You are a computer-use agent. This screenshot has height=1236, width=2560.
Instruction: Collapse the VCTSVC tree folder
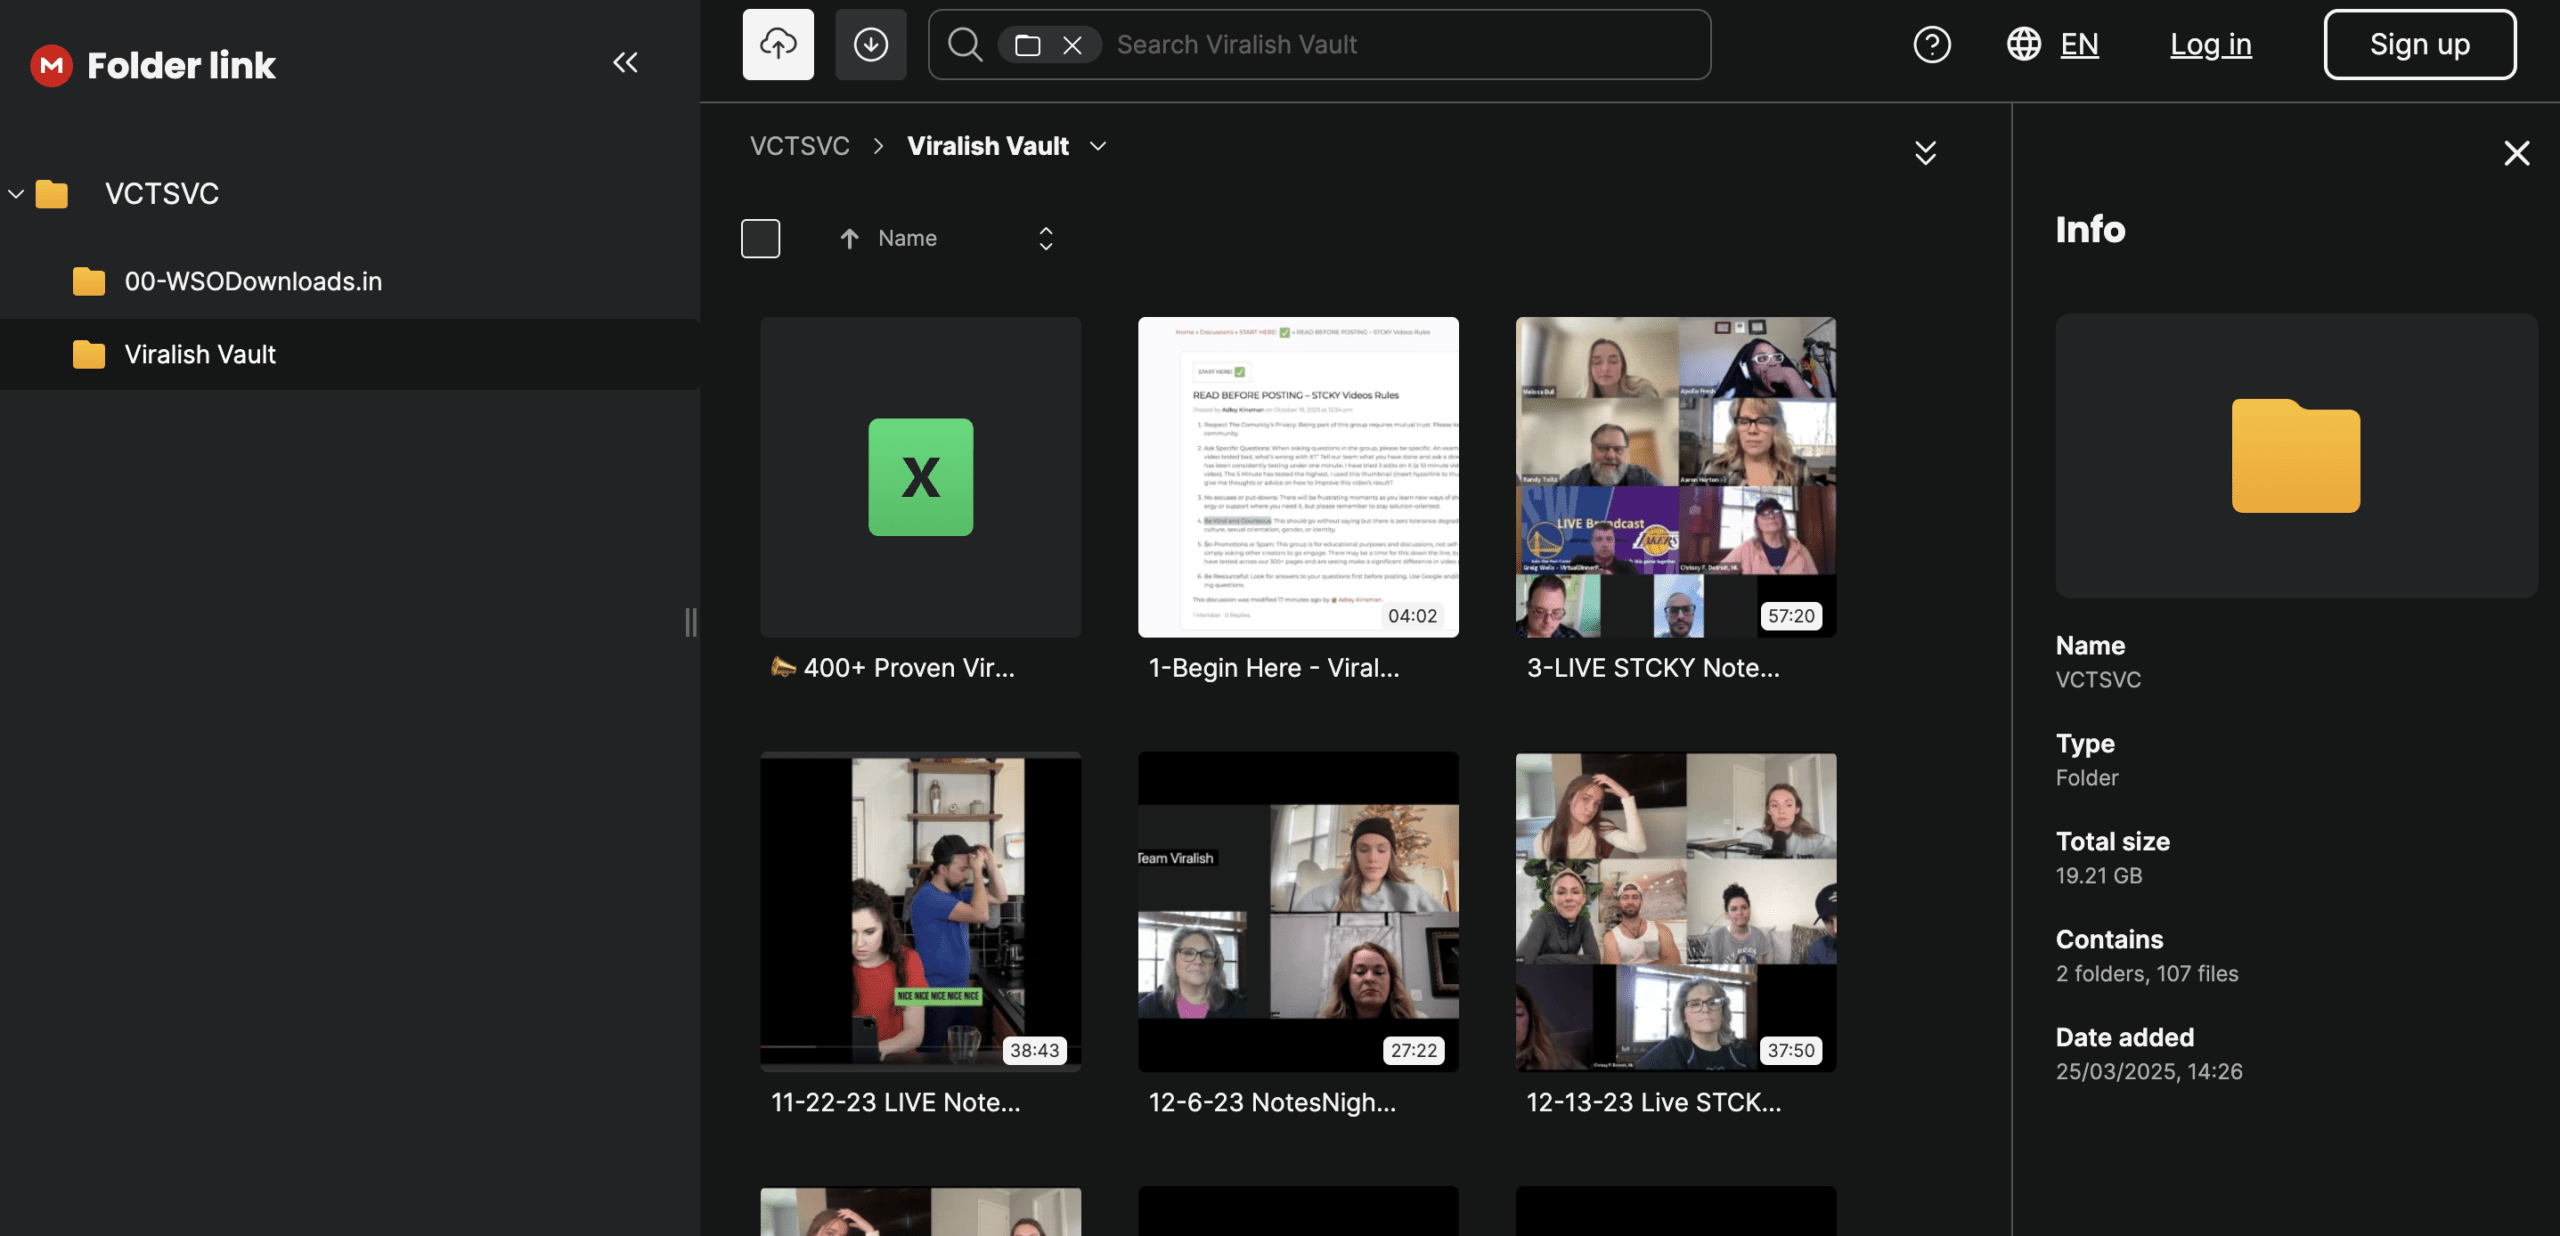tap(16, 193)
